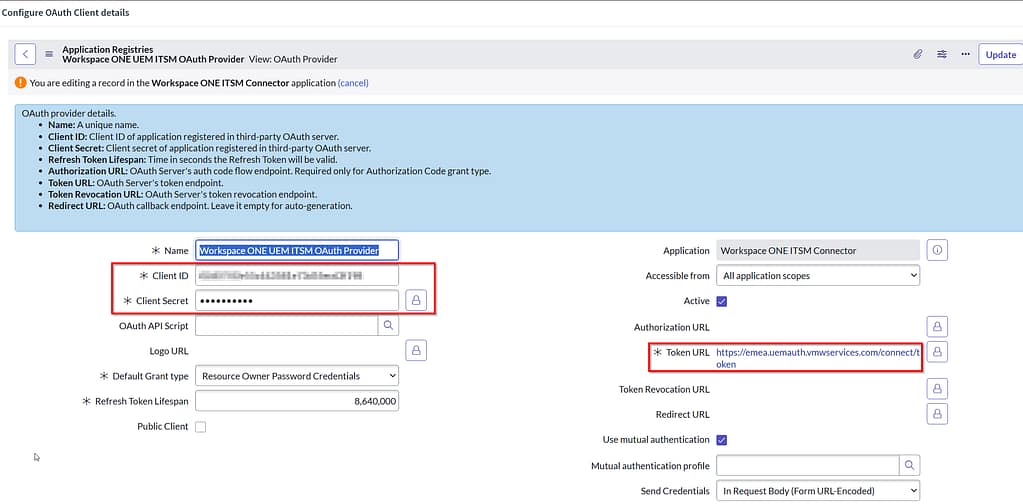Click the cancel link in the notice
Image resolution: width=1023 pixels, height=504 pixels.
coord(353,83)
